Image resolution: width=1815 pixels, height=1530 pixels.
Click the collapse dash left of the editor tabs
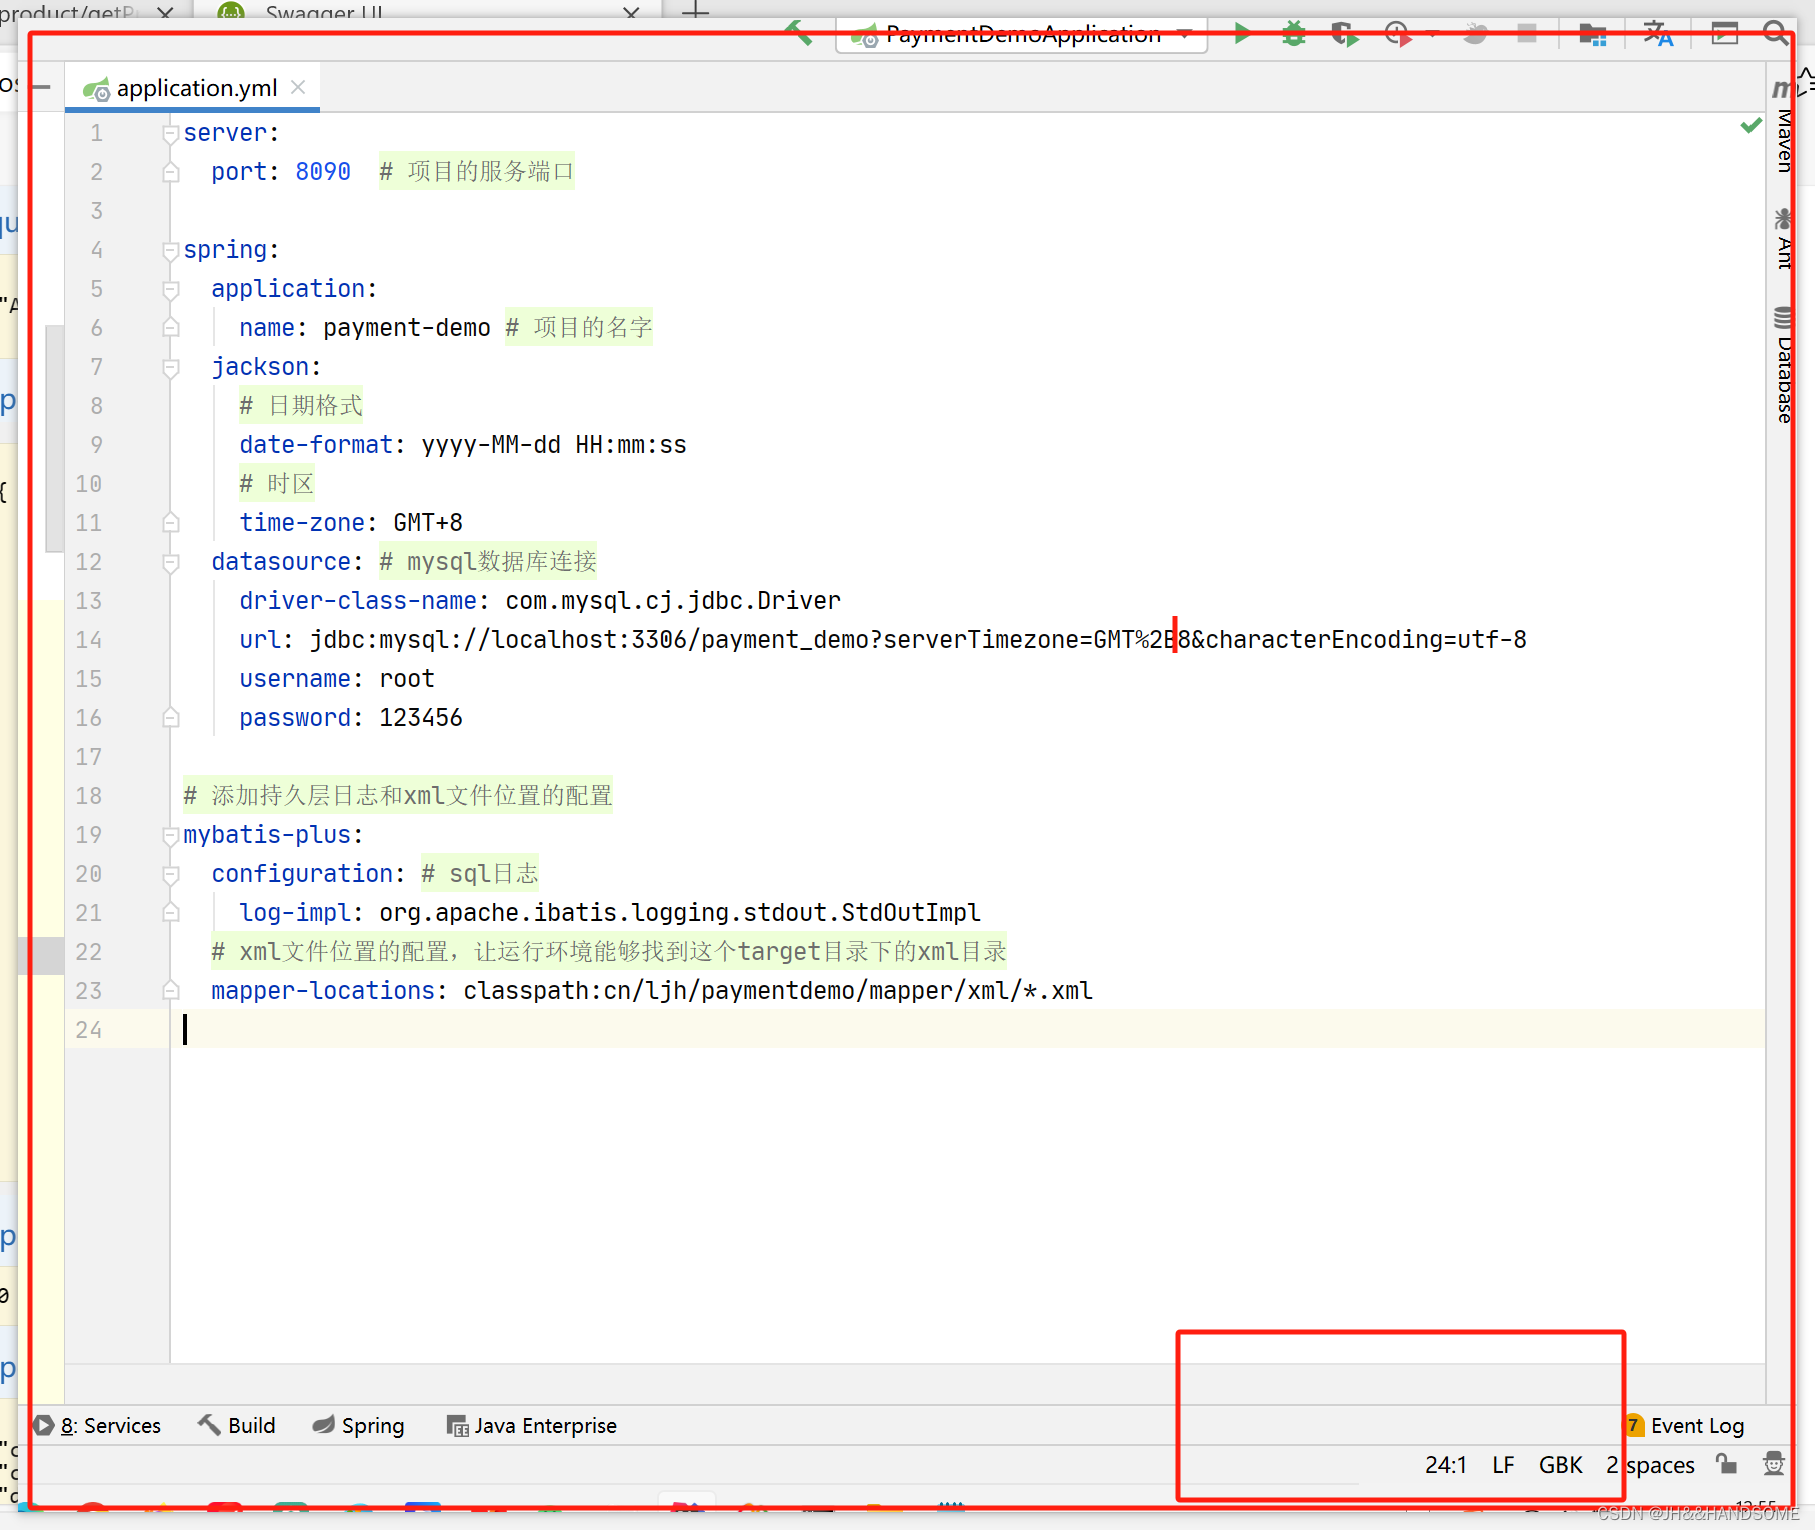tap(42, 88)
